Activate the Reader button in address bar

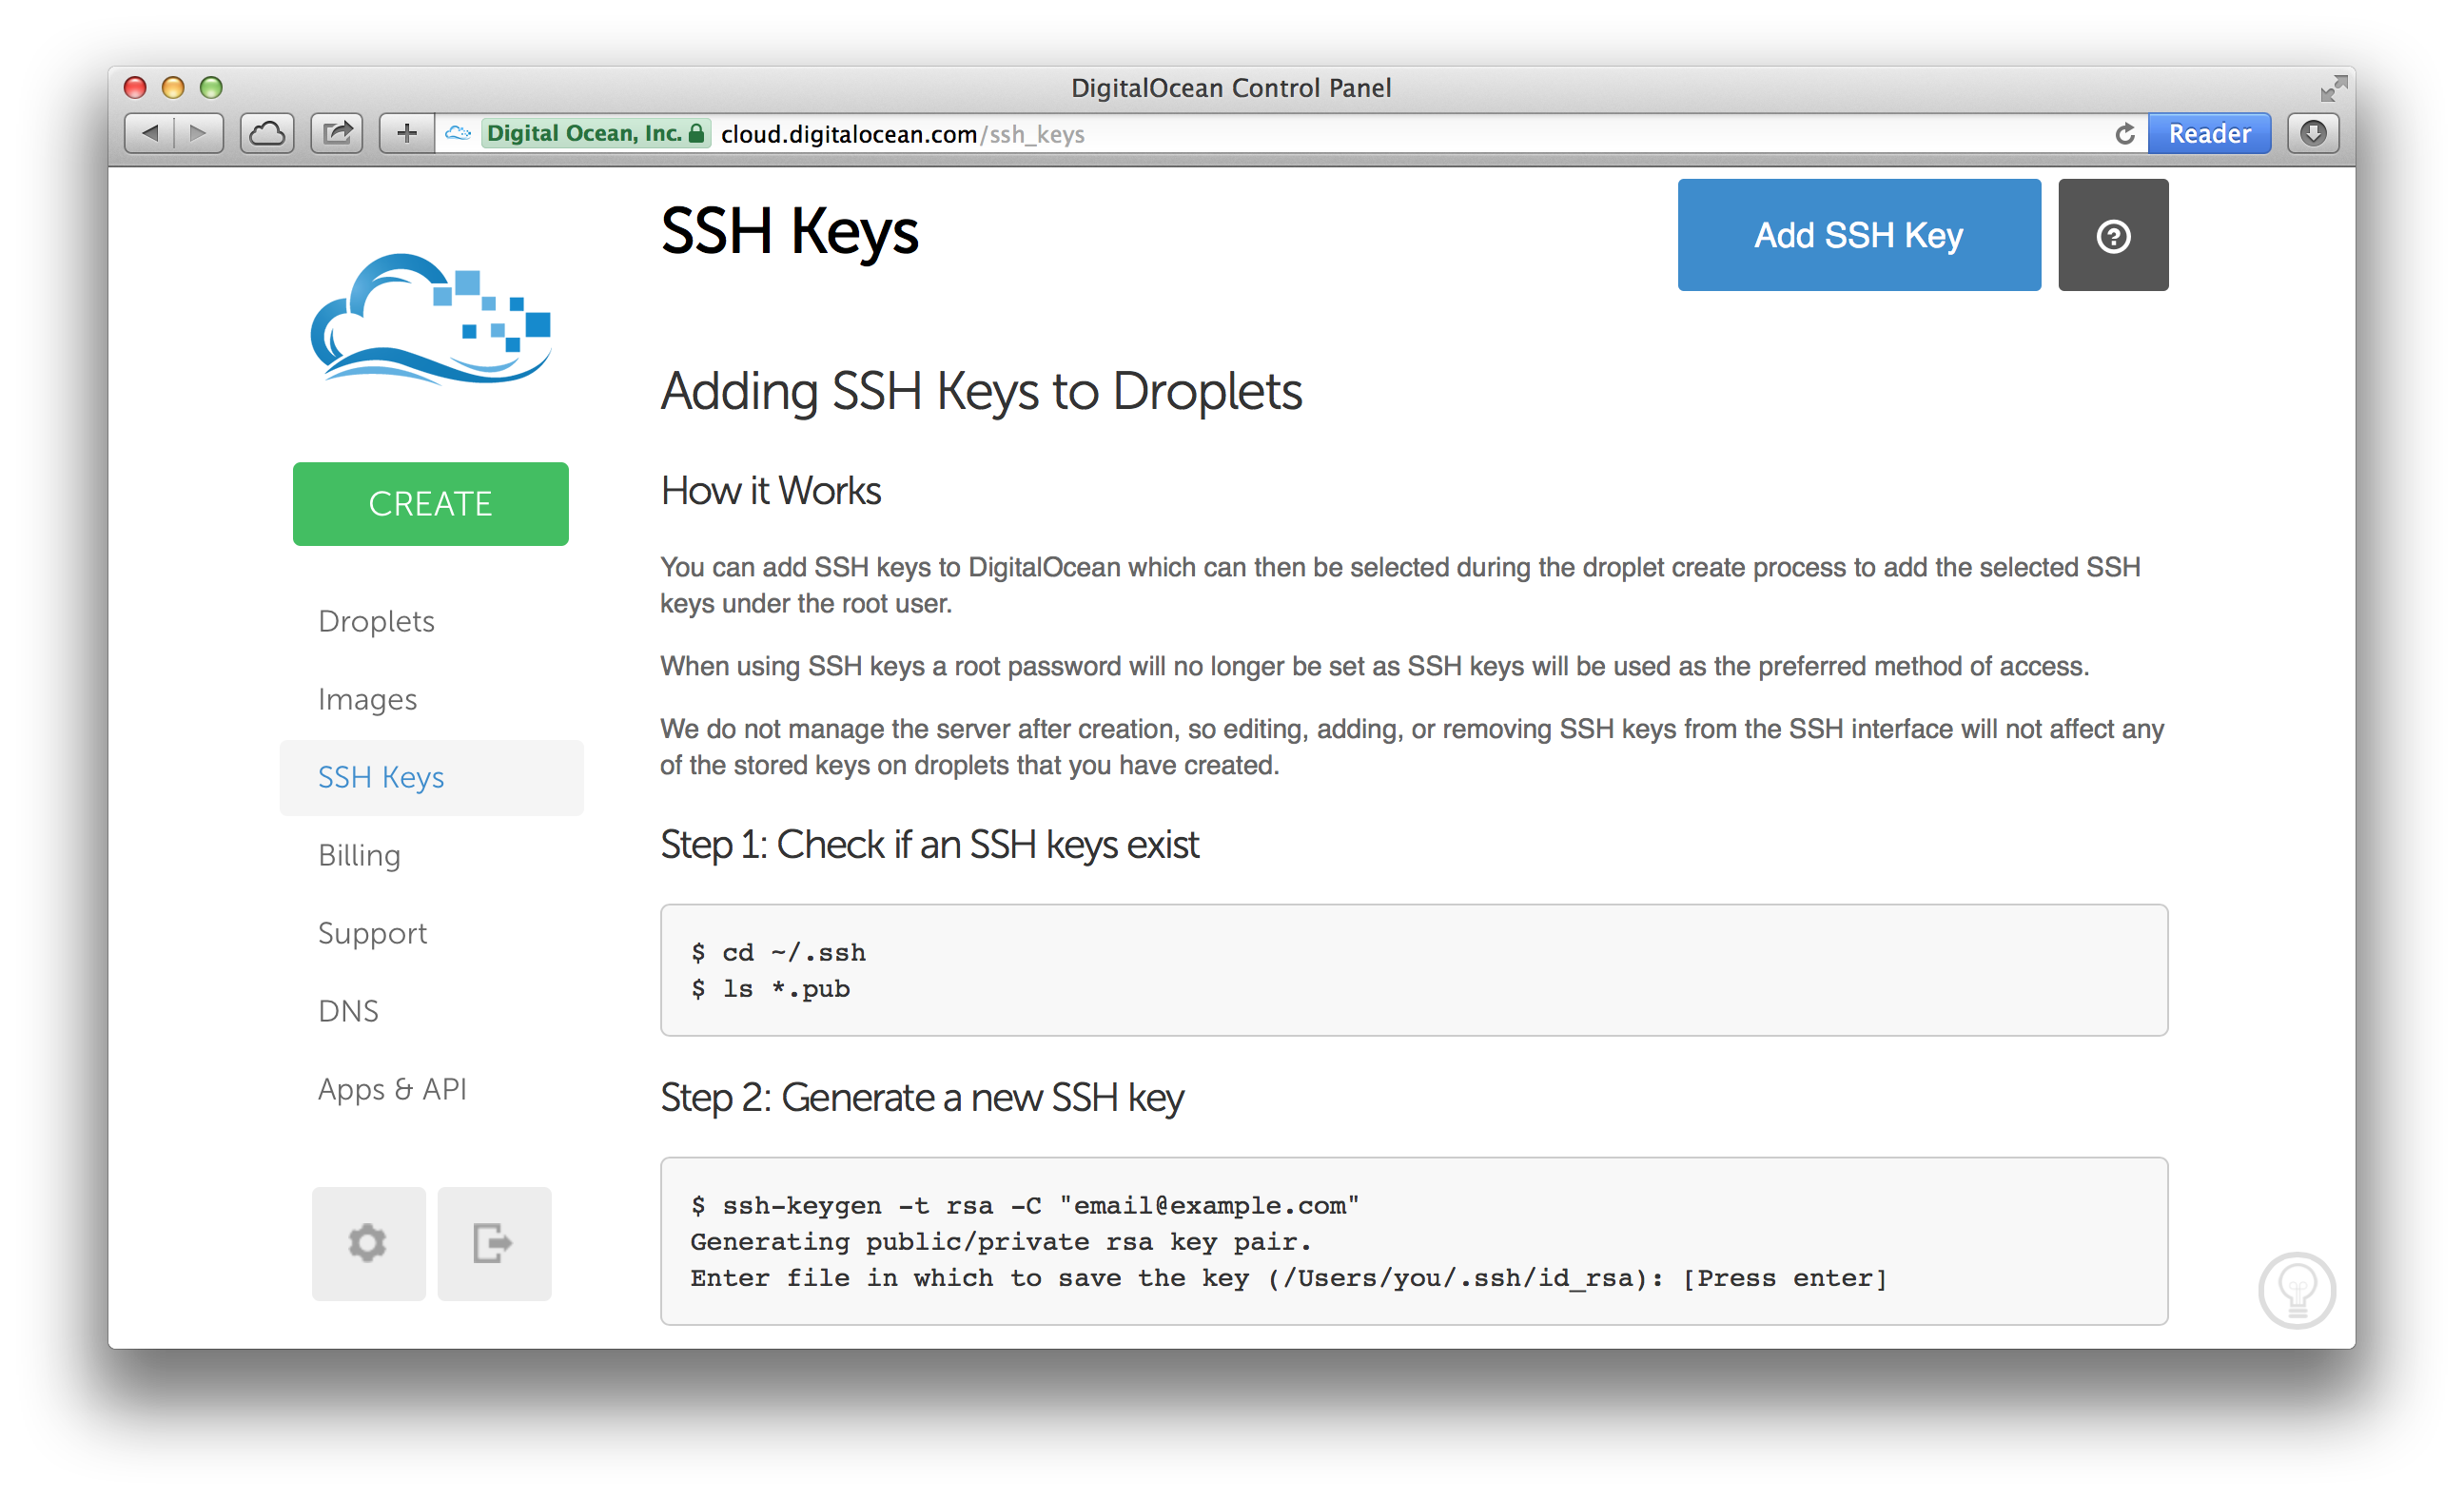point(2209,134)
